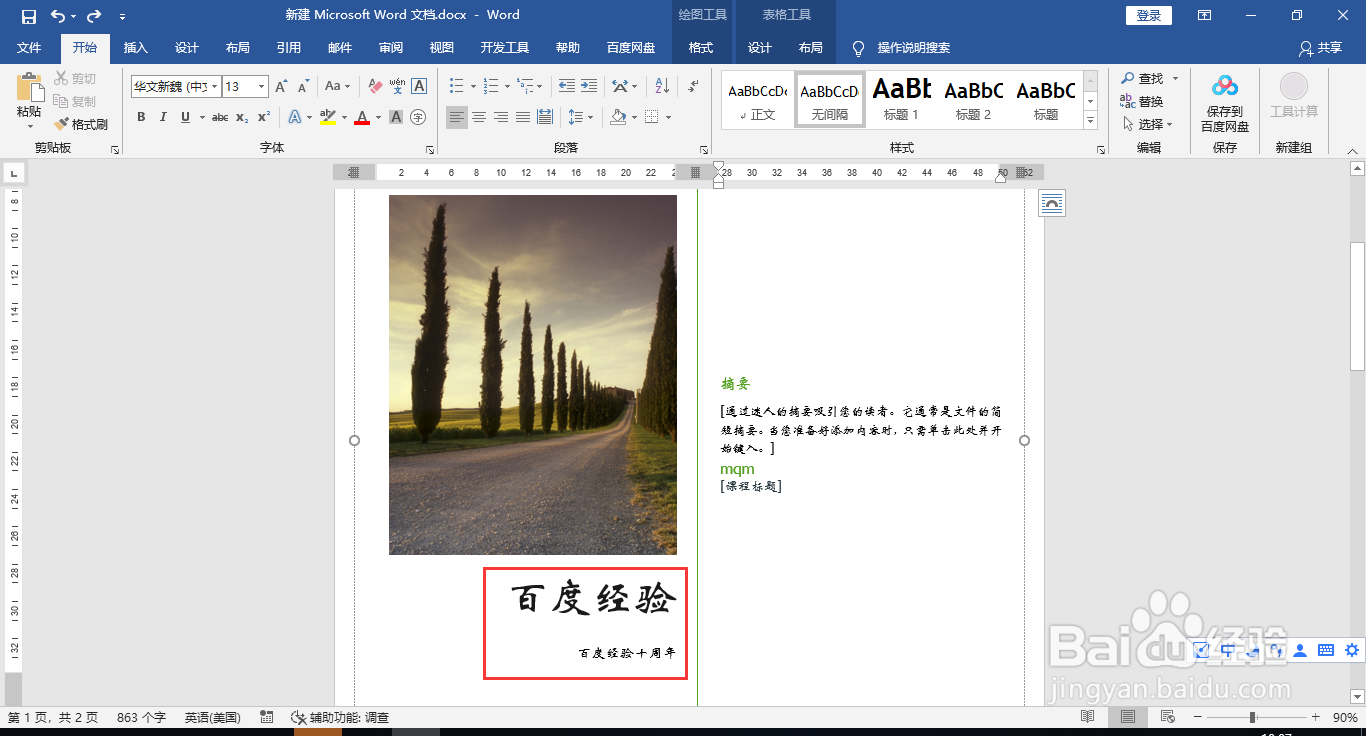Select Print Layout view button
This screenshot has height=736, width=1366.
click(x=1128, y=717)
